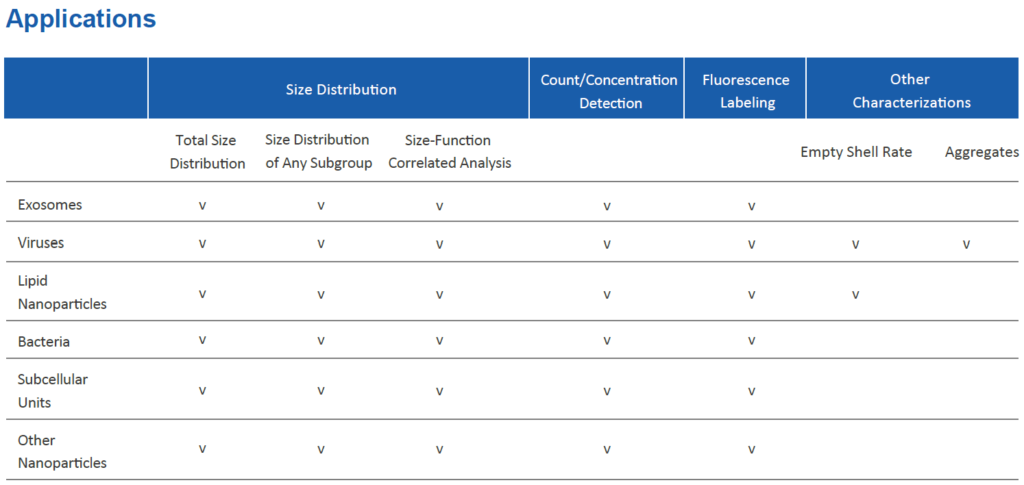The image size is (1024, 485).
Task: Click the Fluorescence Labeling header
Action: coord(745,88)
